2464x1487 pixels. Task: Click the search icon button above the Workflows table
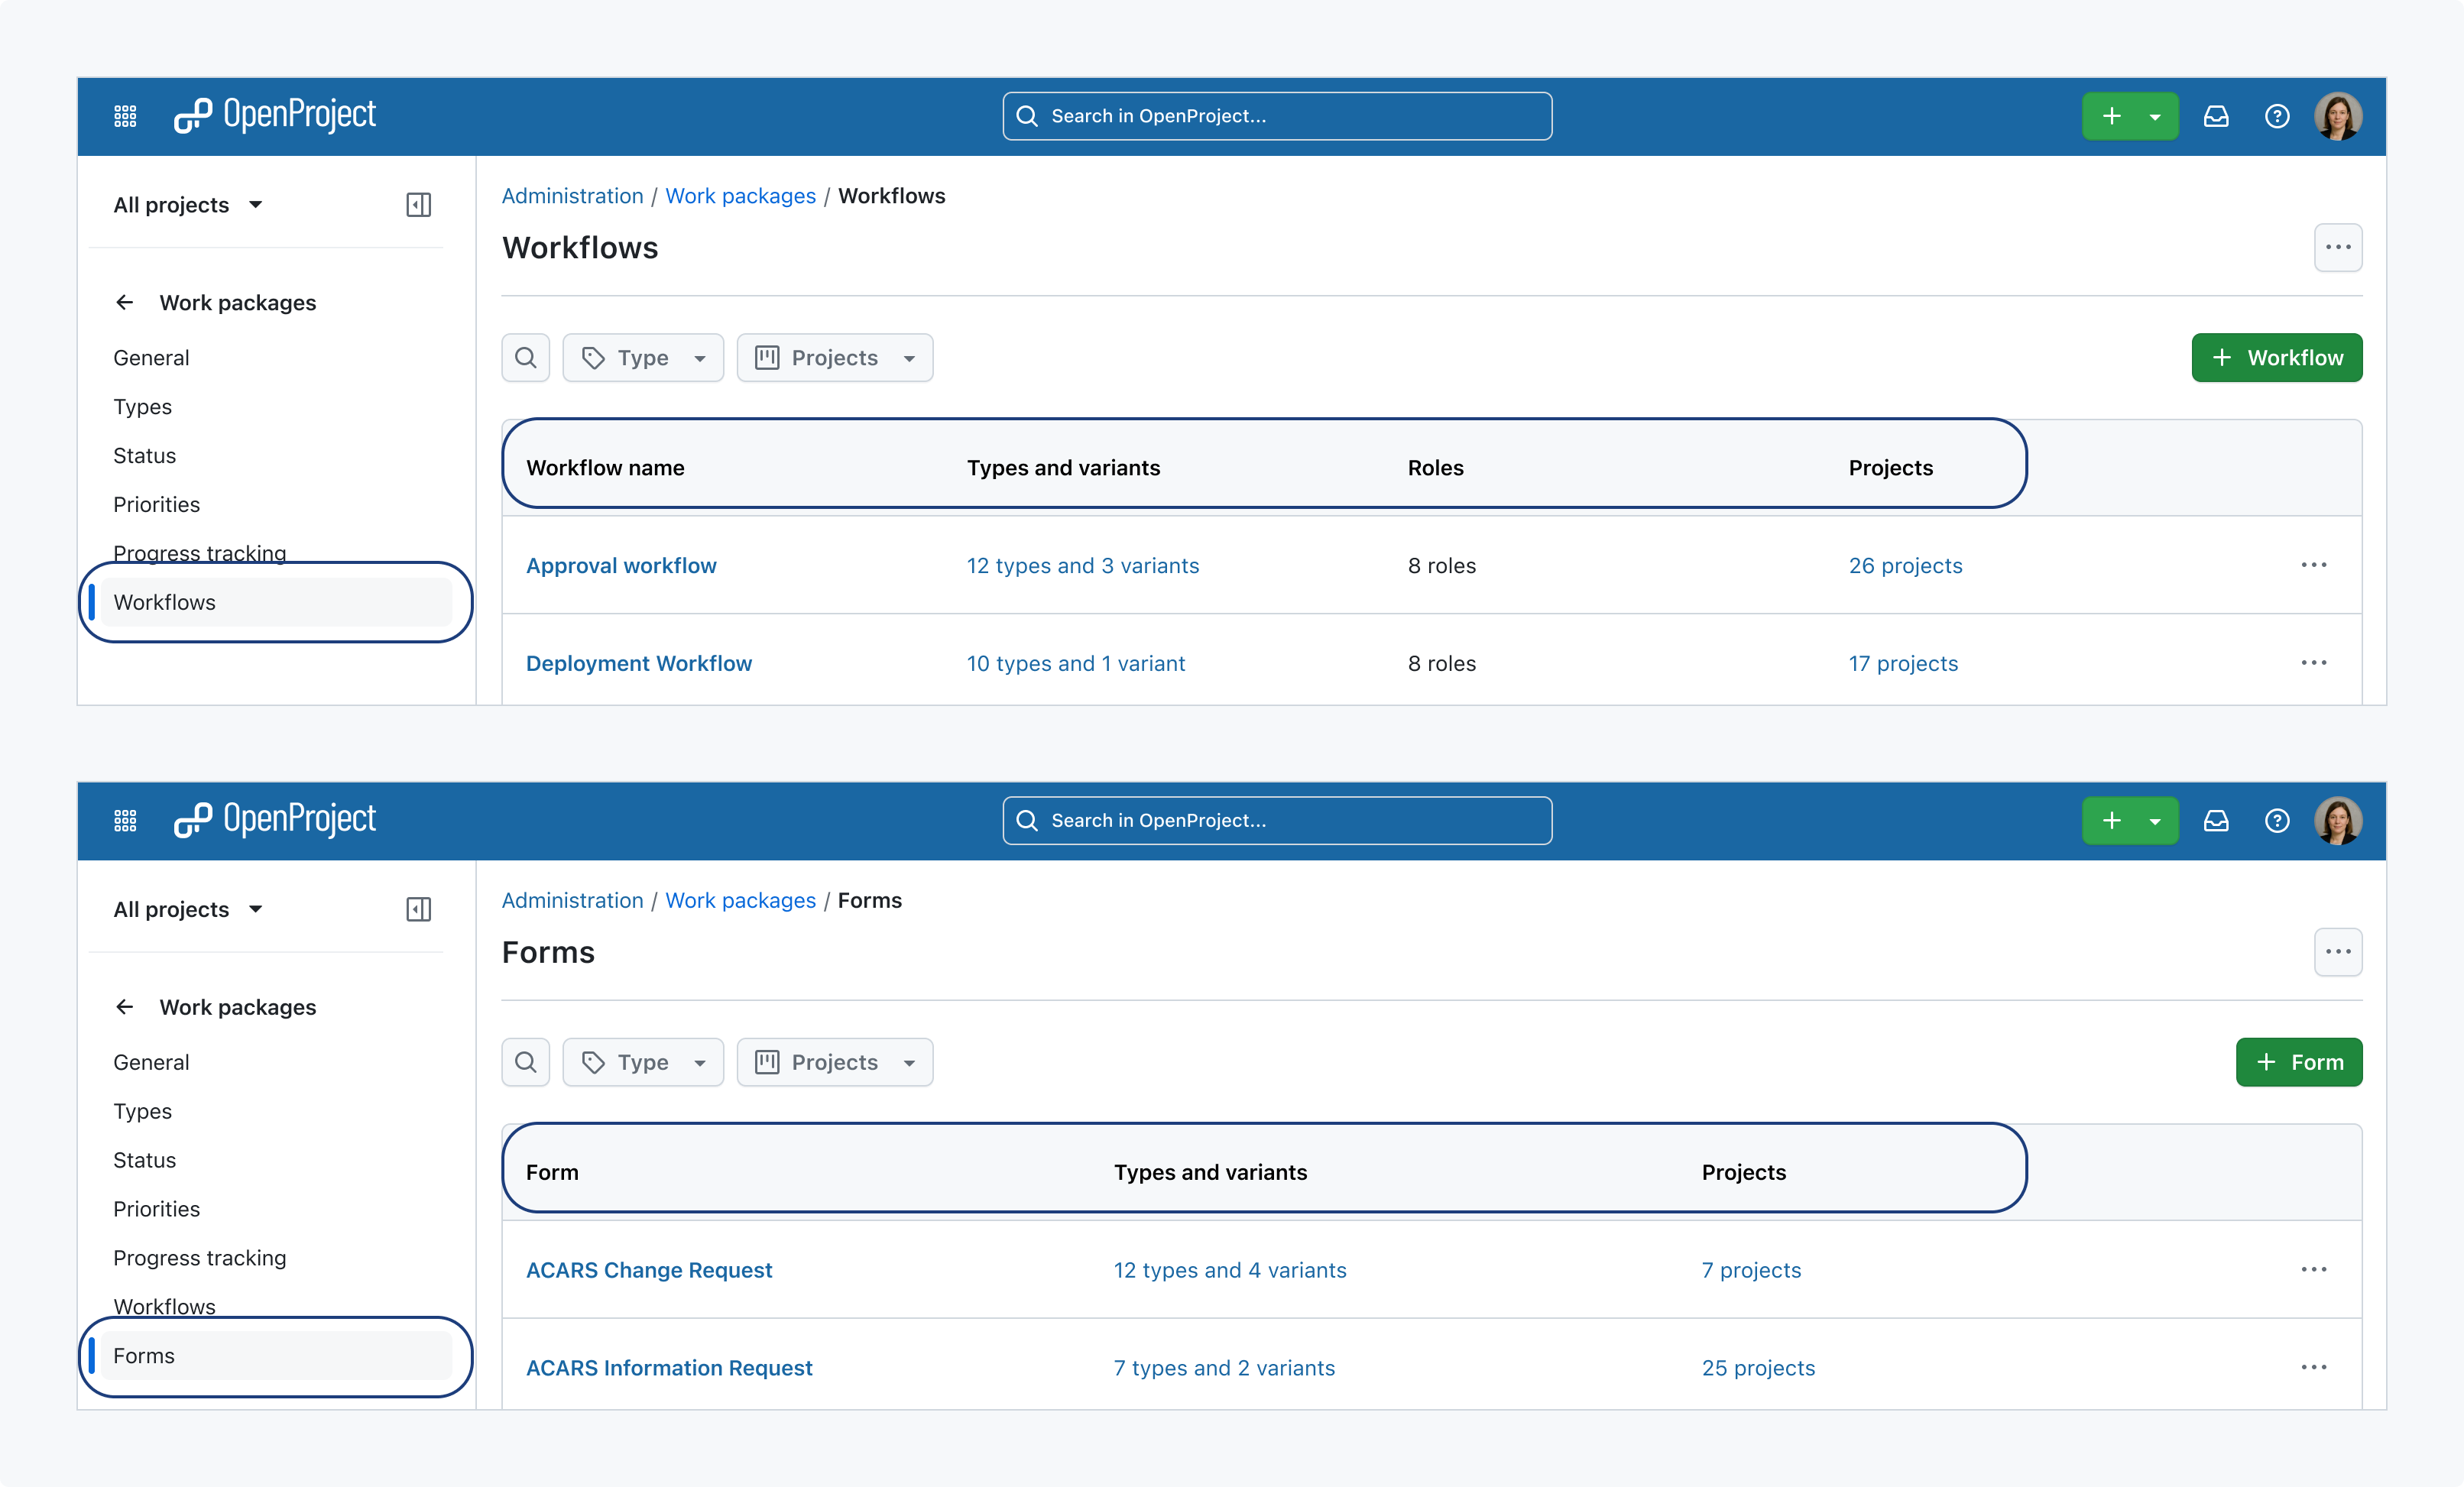pyautogui.click(x=526, y=358)
